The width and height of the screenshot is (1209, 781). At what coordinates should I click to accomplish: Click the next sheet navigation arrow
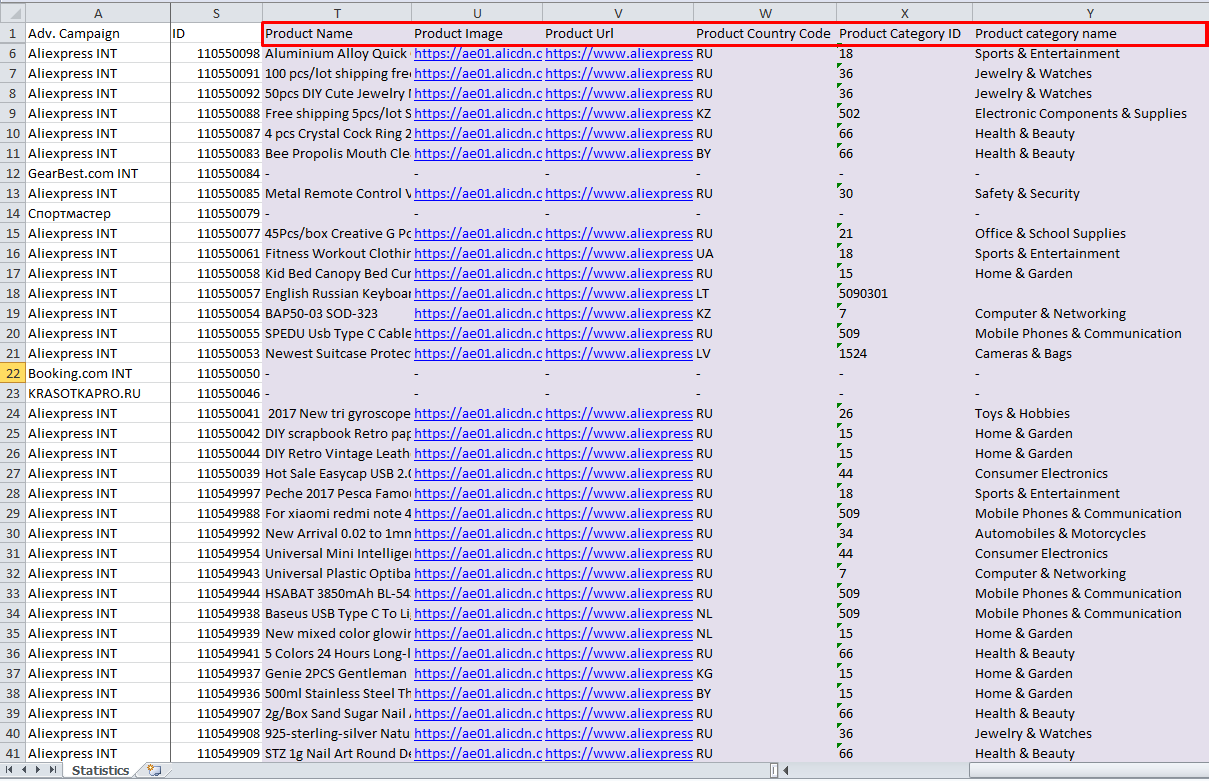[38, 770]
